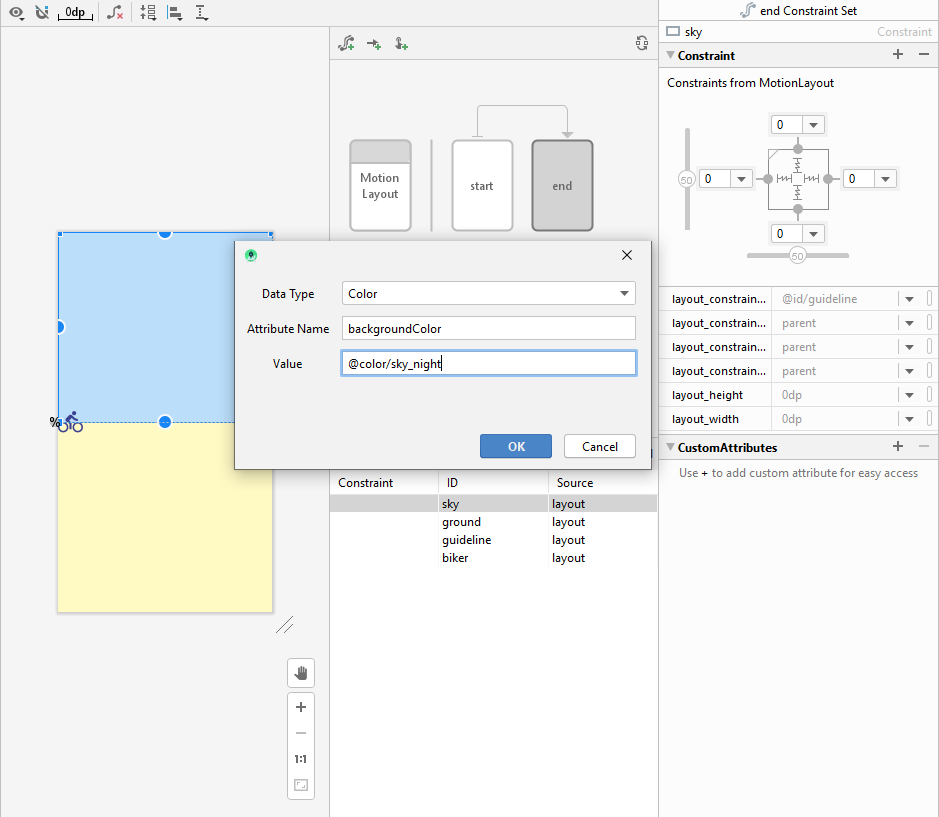Image resolution: width=939 pixels, height=817 pixels.
Task: Toggle autoconnect to parent magnet
Action: [41, 13]
